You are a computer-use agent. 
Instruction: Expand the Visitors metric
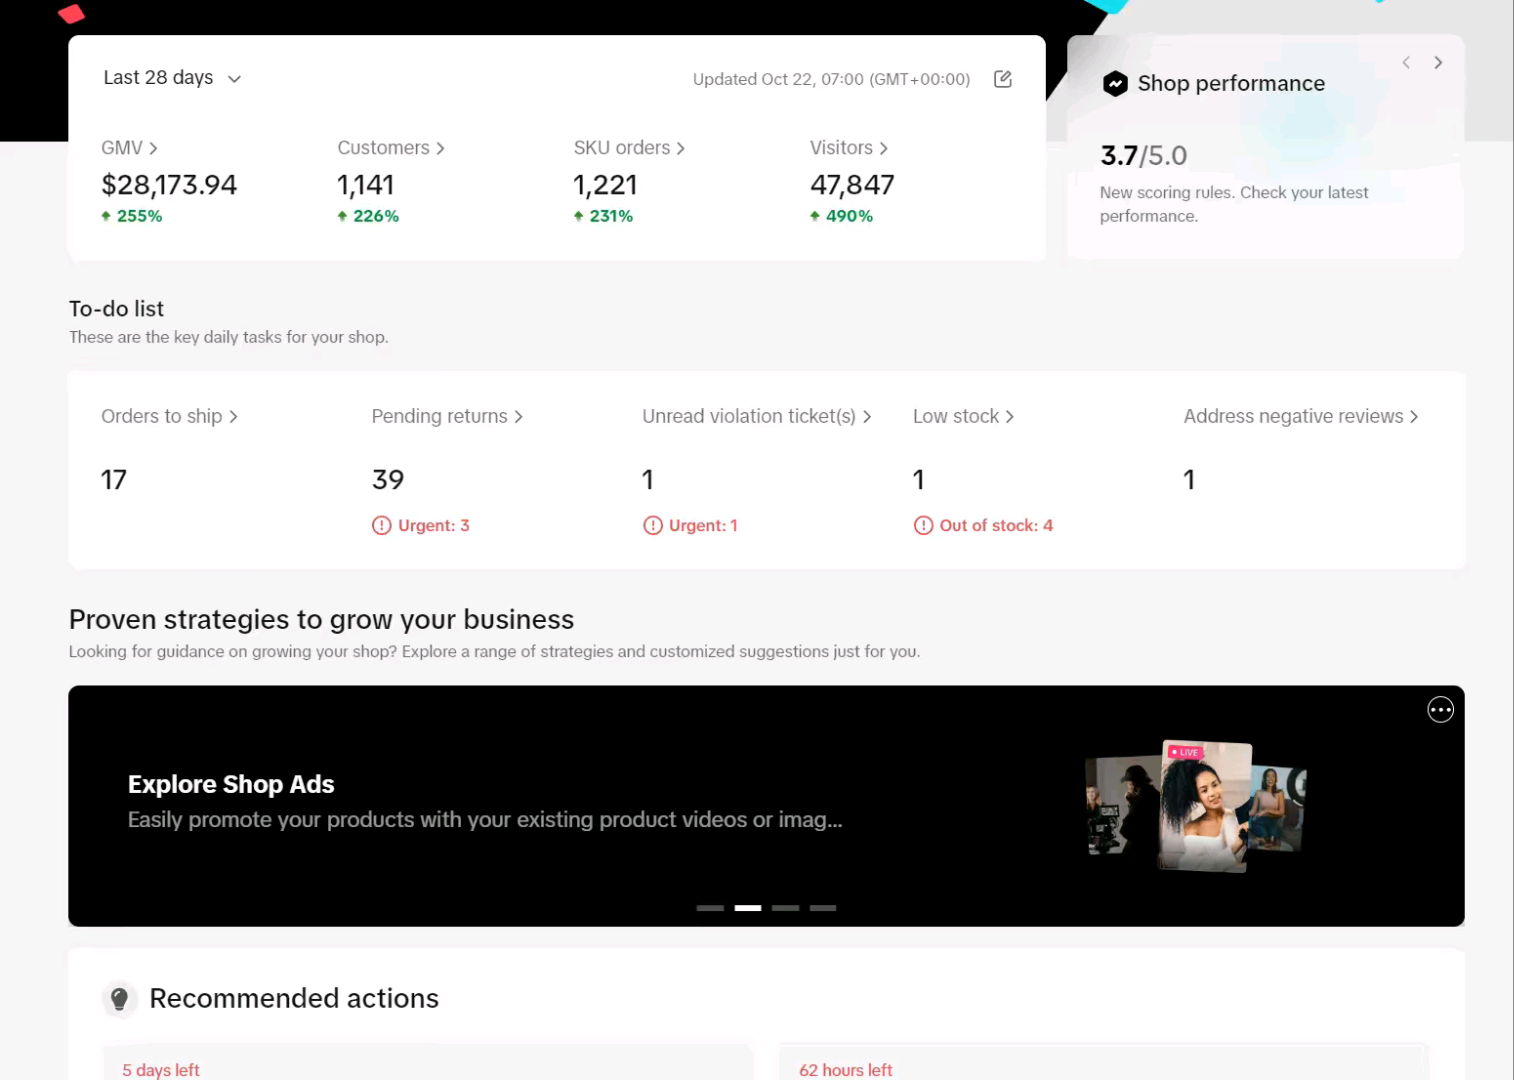pos(848,148)
